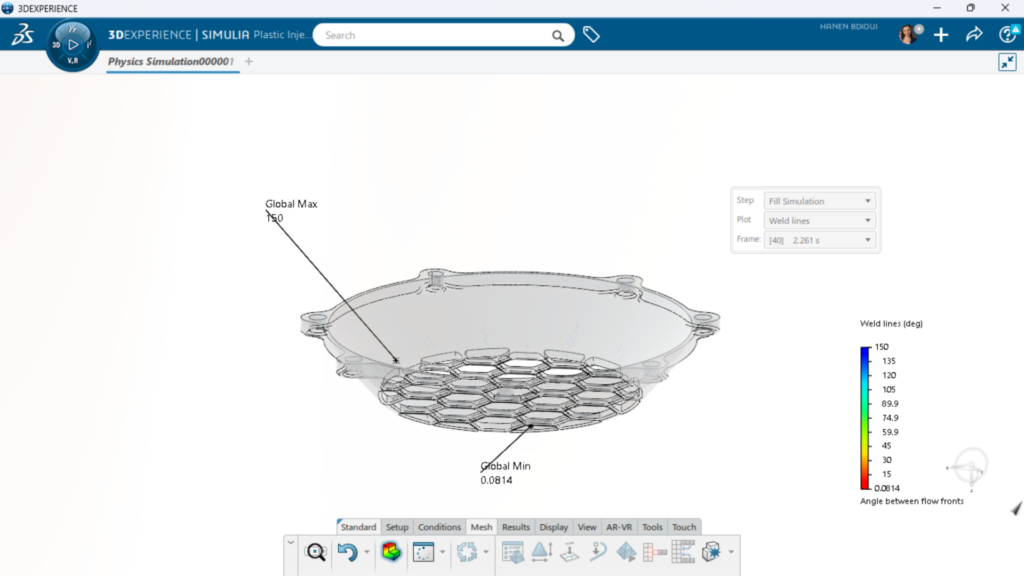1024x576 pixels.
Task: Click the search magnifier icon
Action: 558,35
